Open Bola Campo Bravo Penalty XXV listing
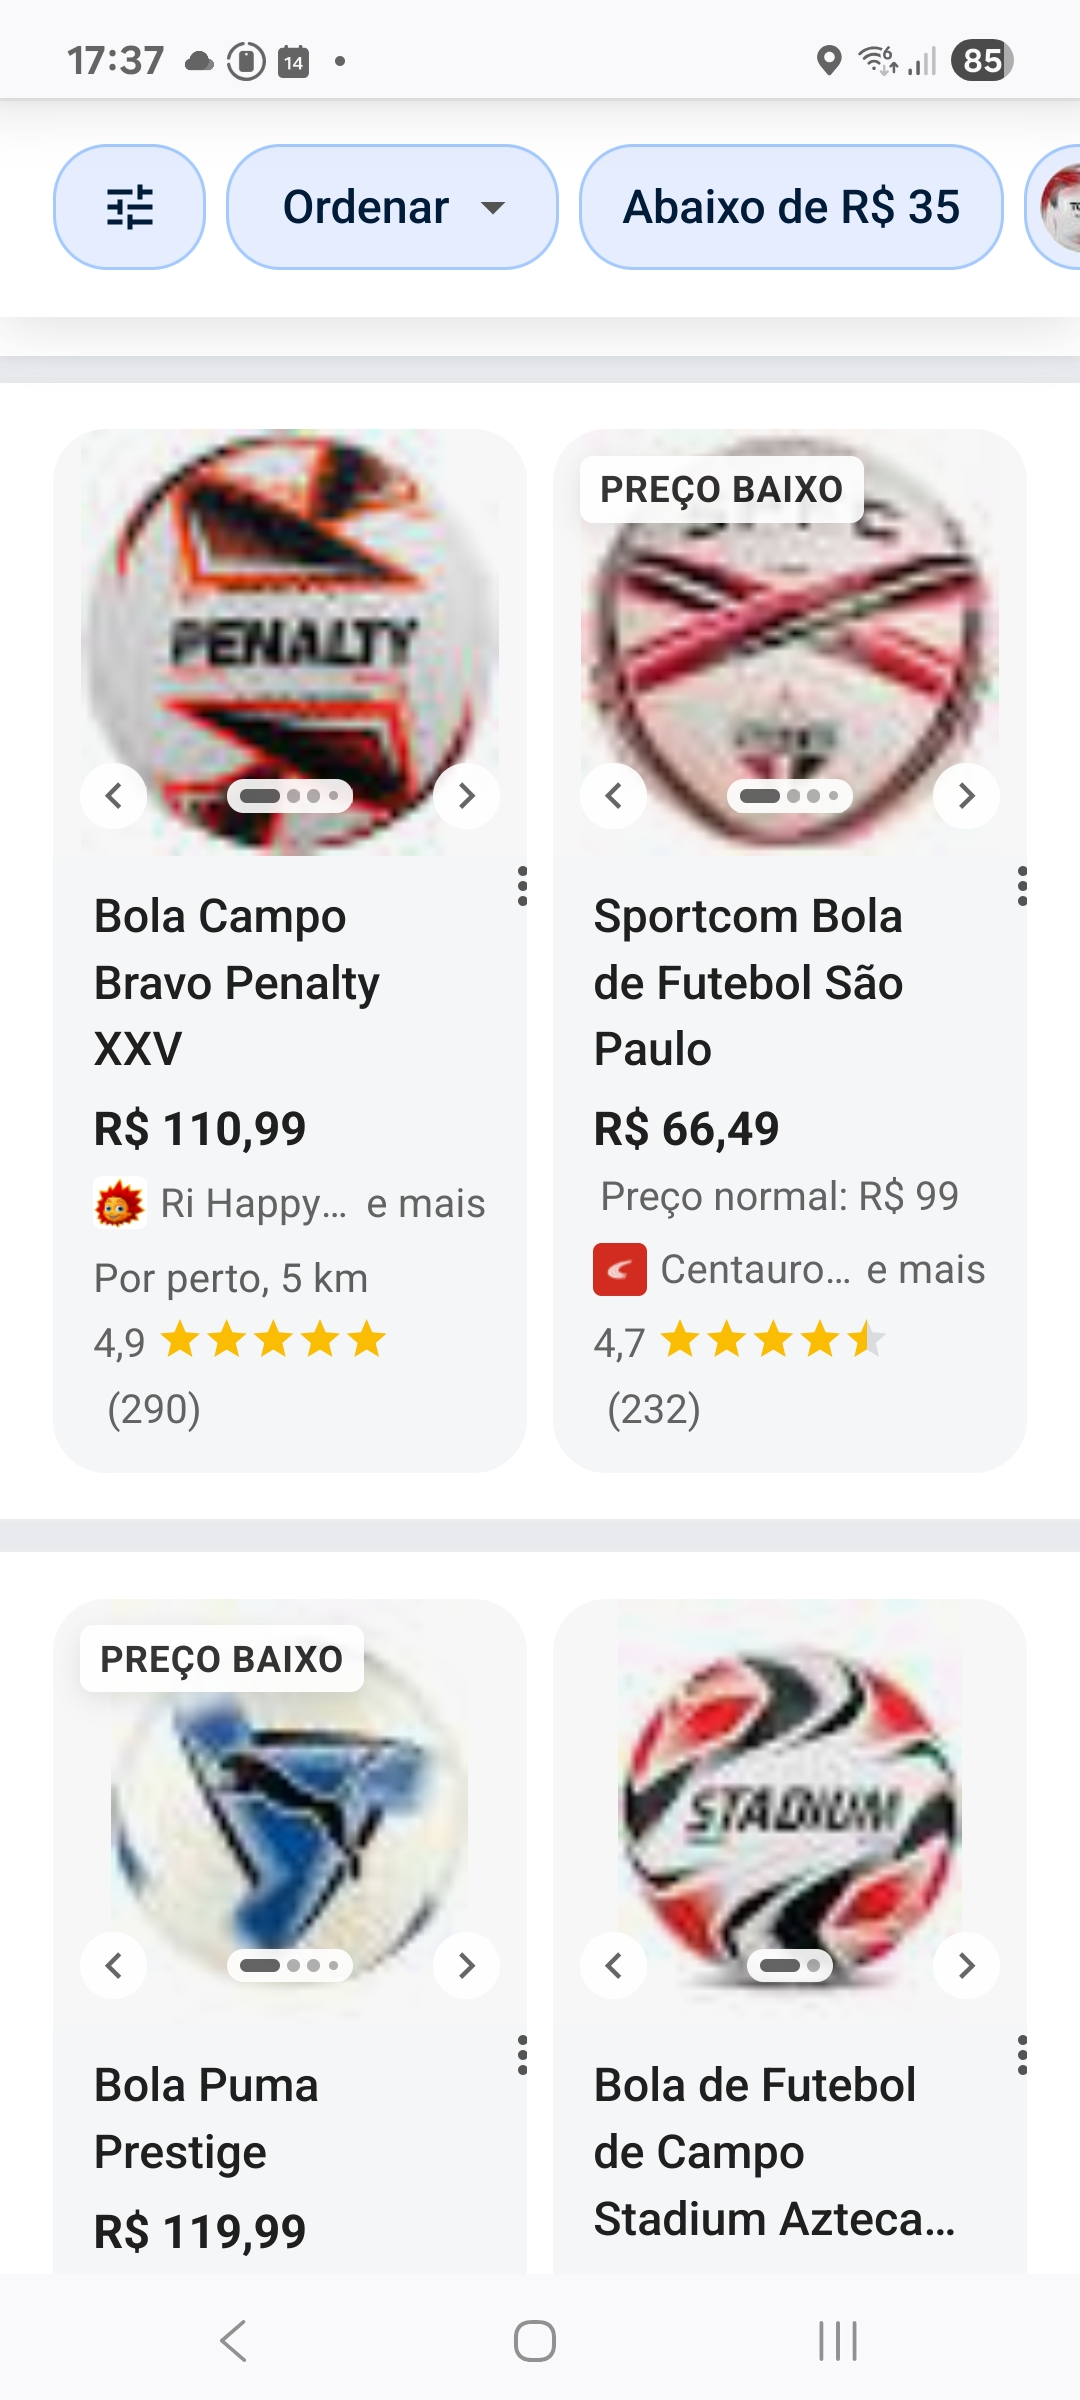 [x=237, y=982]
